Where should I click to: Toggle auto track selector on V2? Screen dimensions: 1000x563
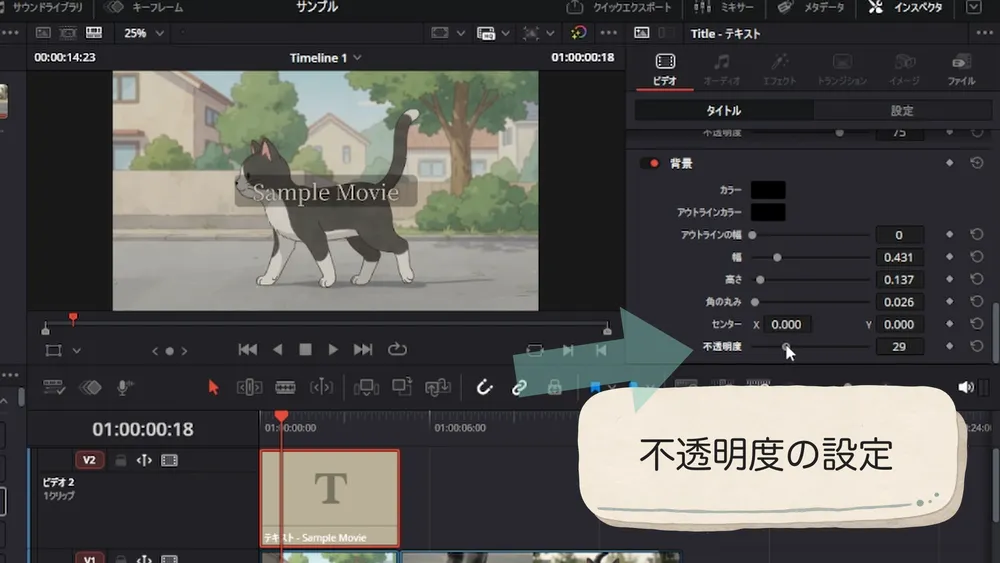(144, 460)
